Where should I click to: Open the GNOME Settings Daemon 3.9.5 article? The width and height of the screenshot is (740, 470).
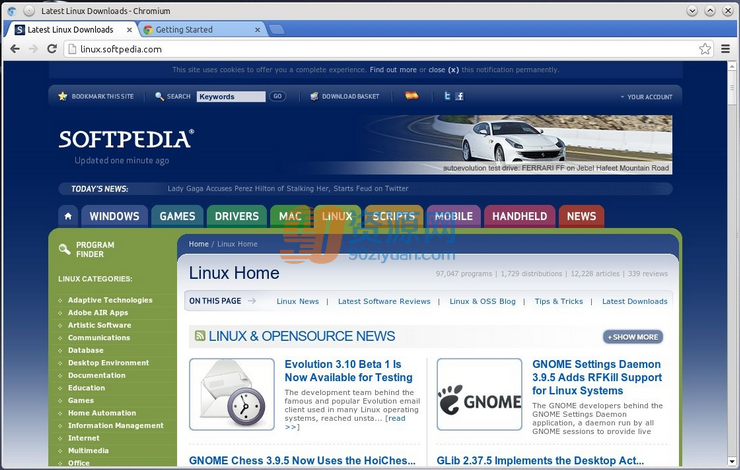coord(597,378)
